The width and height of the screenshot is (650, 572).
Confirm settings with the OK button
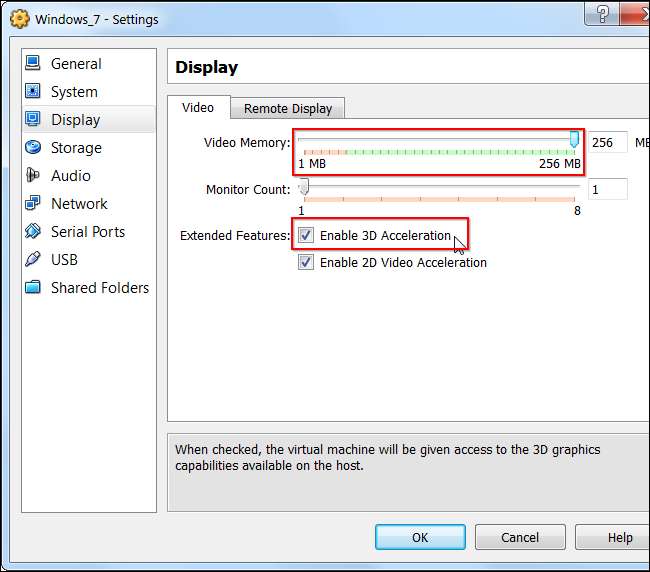420,537
